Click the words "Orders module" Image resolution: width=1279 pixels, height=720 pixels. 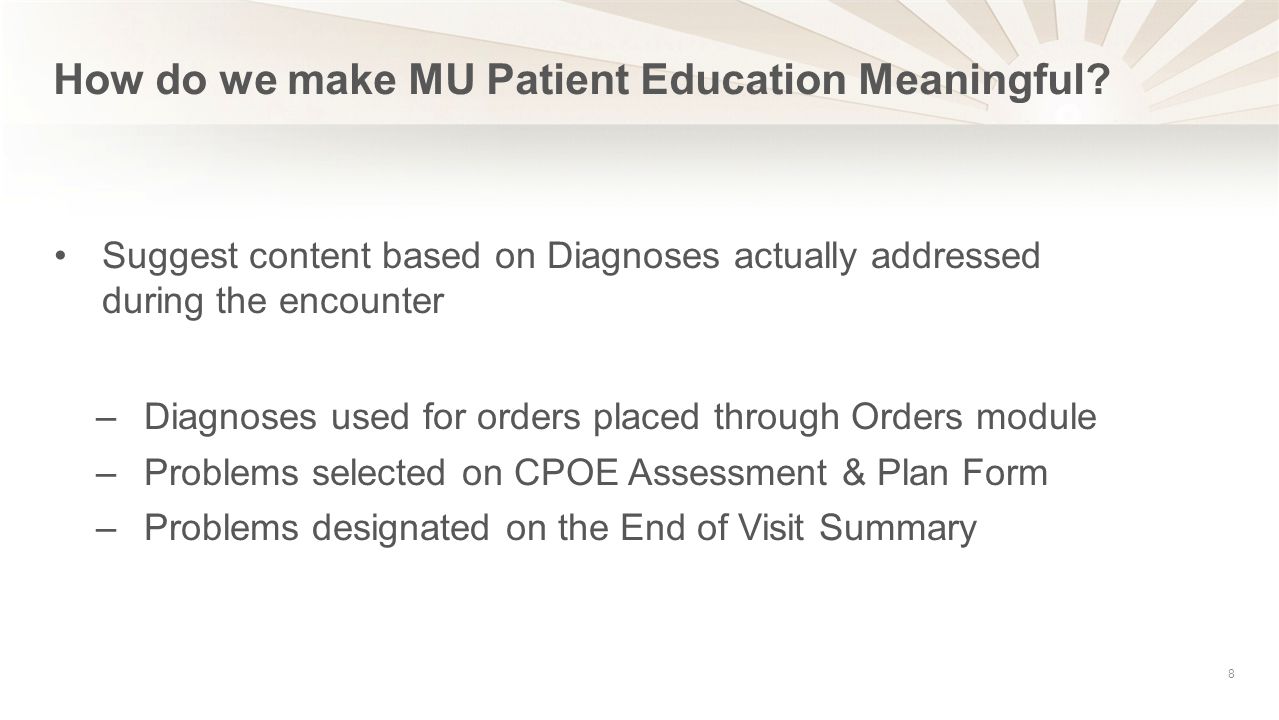(x=974, y=417)
